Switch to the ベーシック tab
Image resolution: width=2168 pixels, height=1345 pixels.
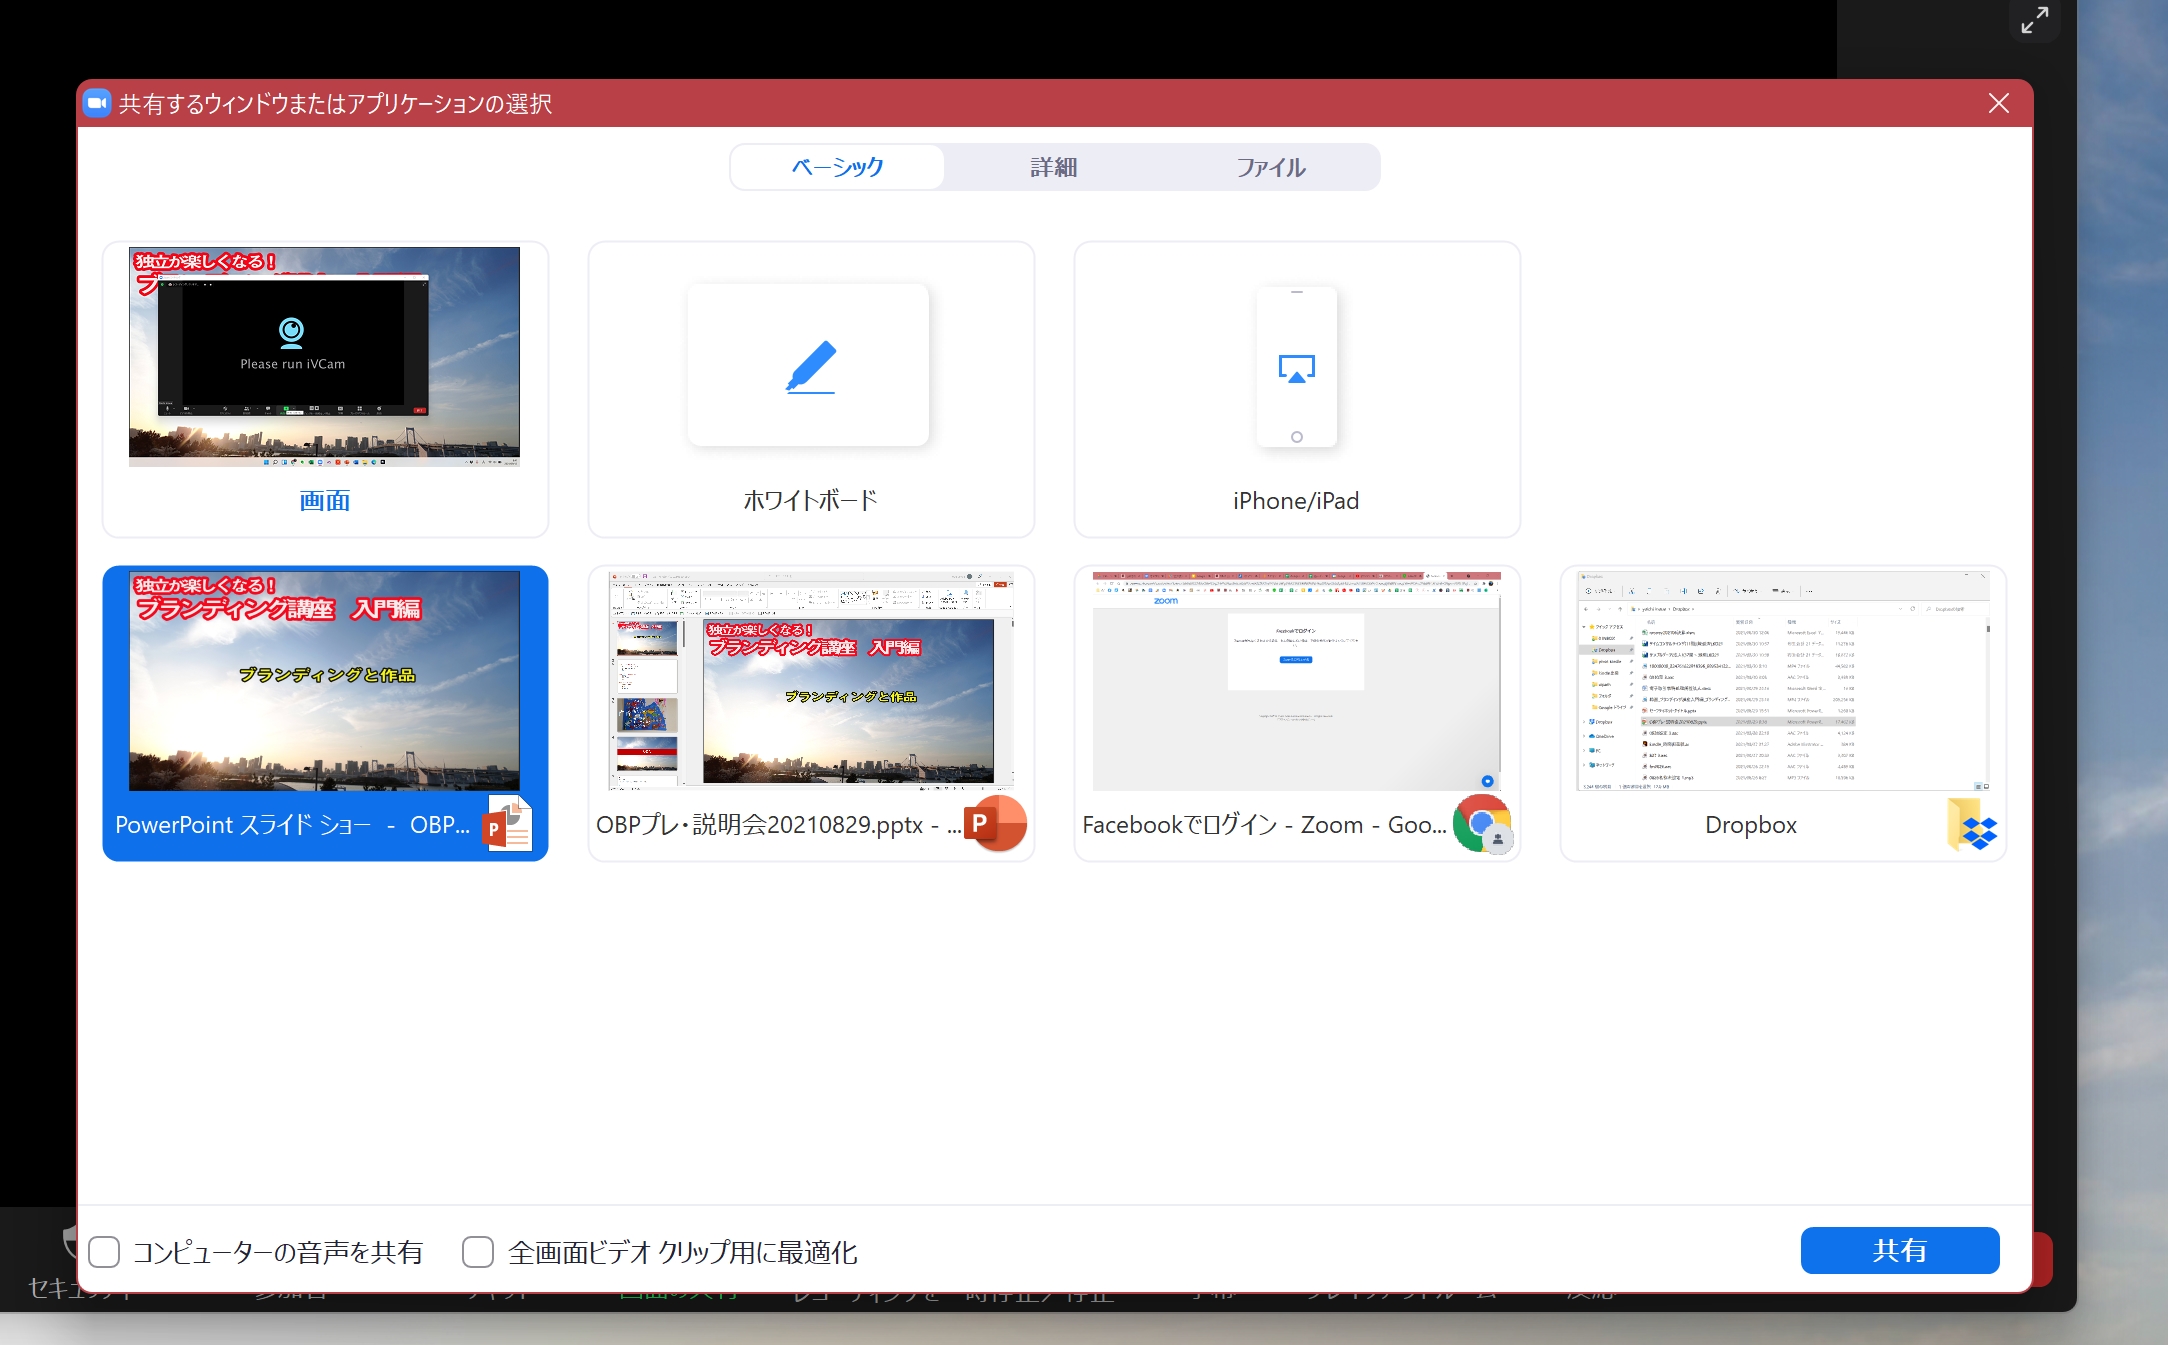[837, 167]
